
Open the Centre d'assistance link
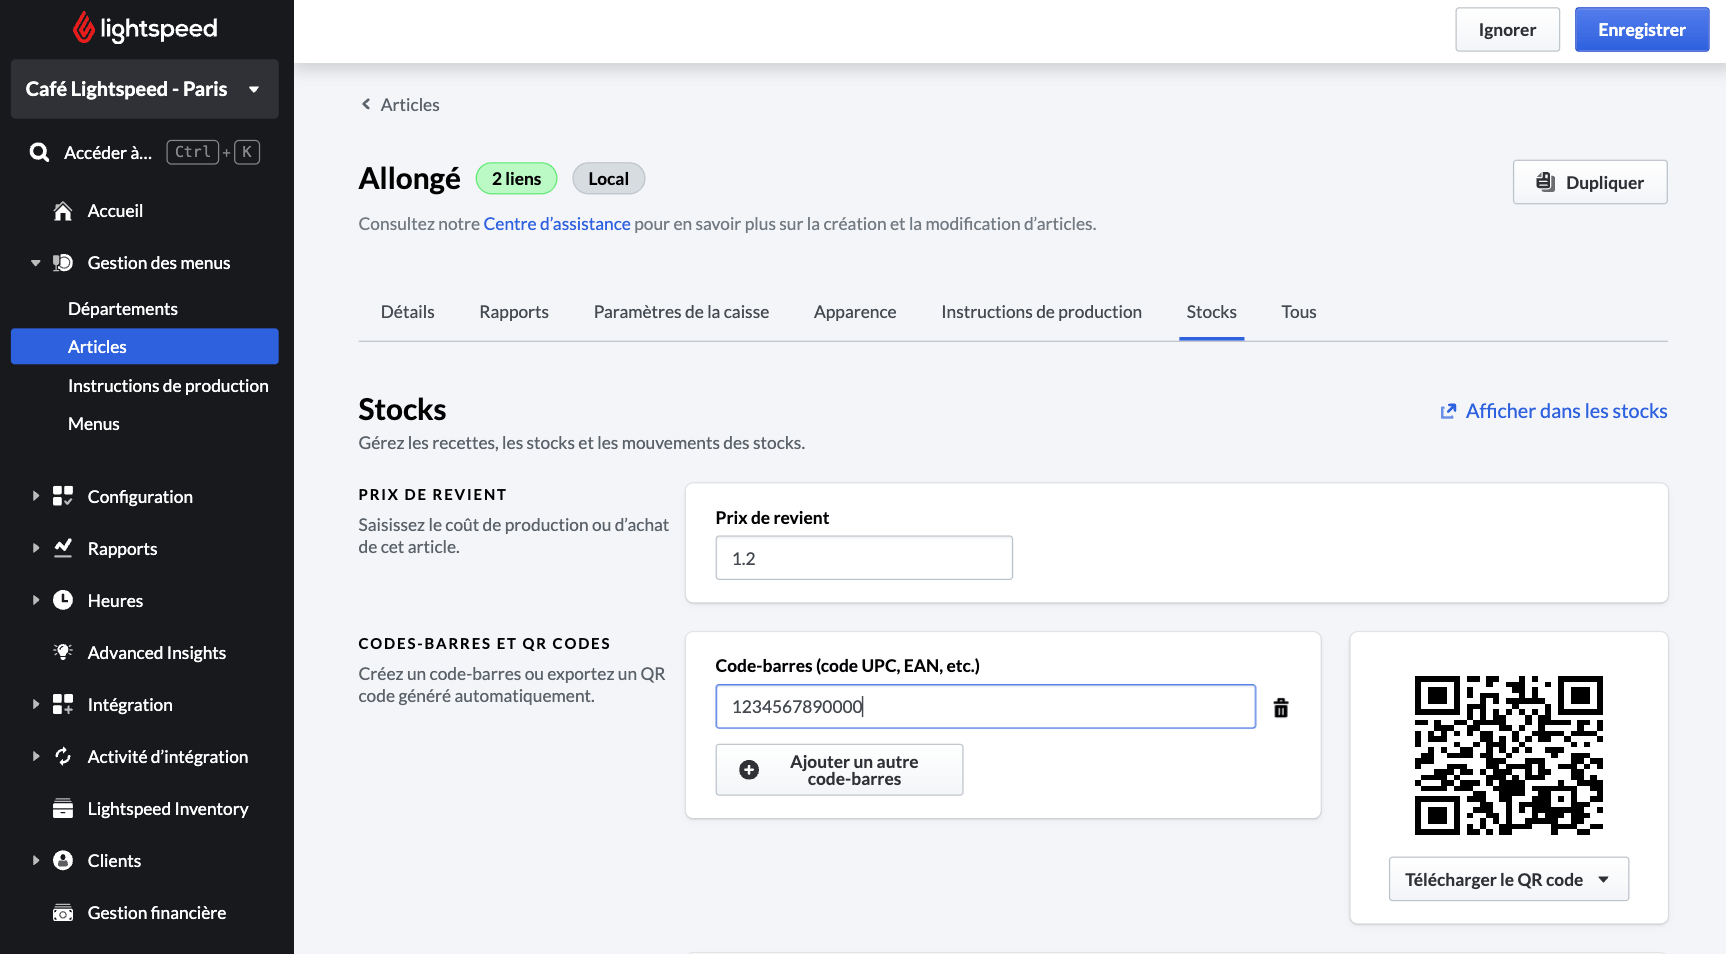[557, 224]
